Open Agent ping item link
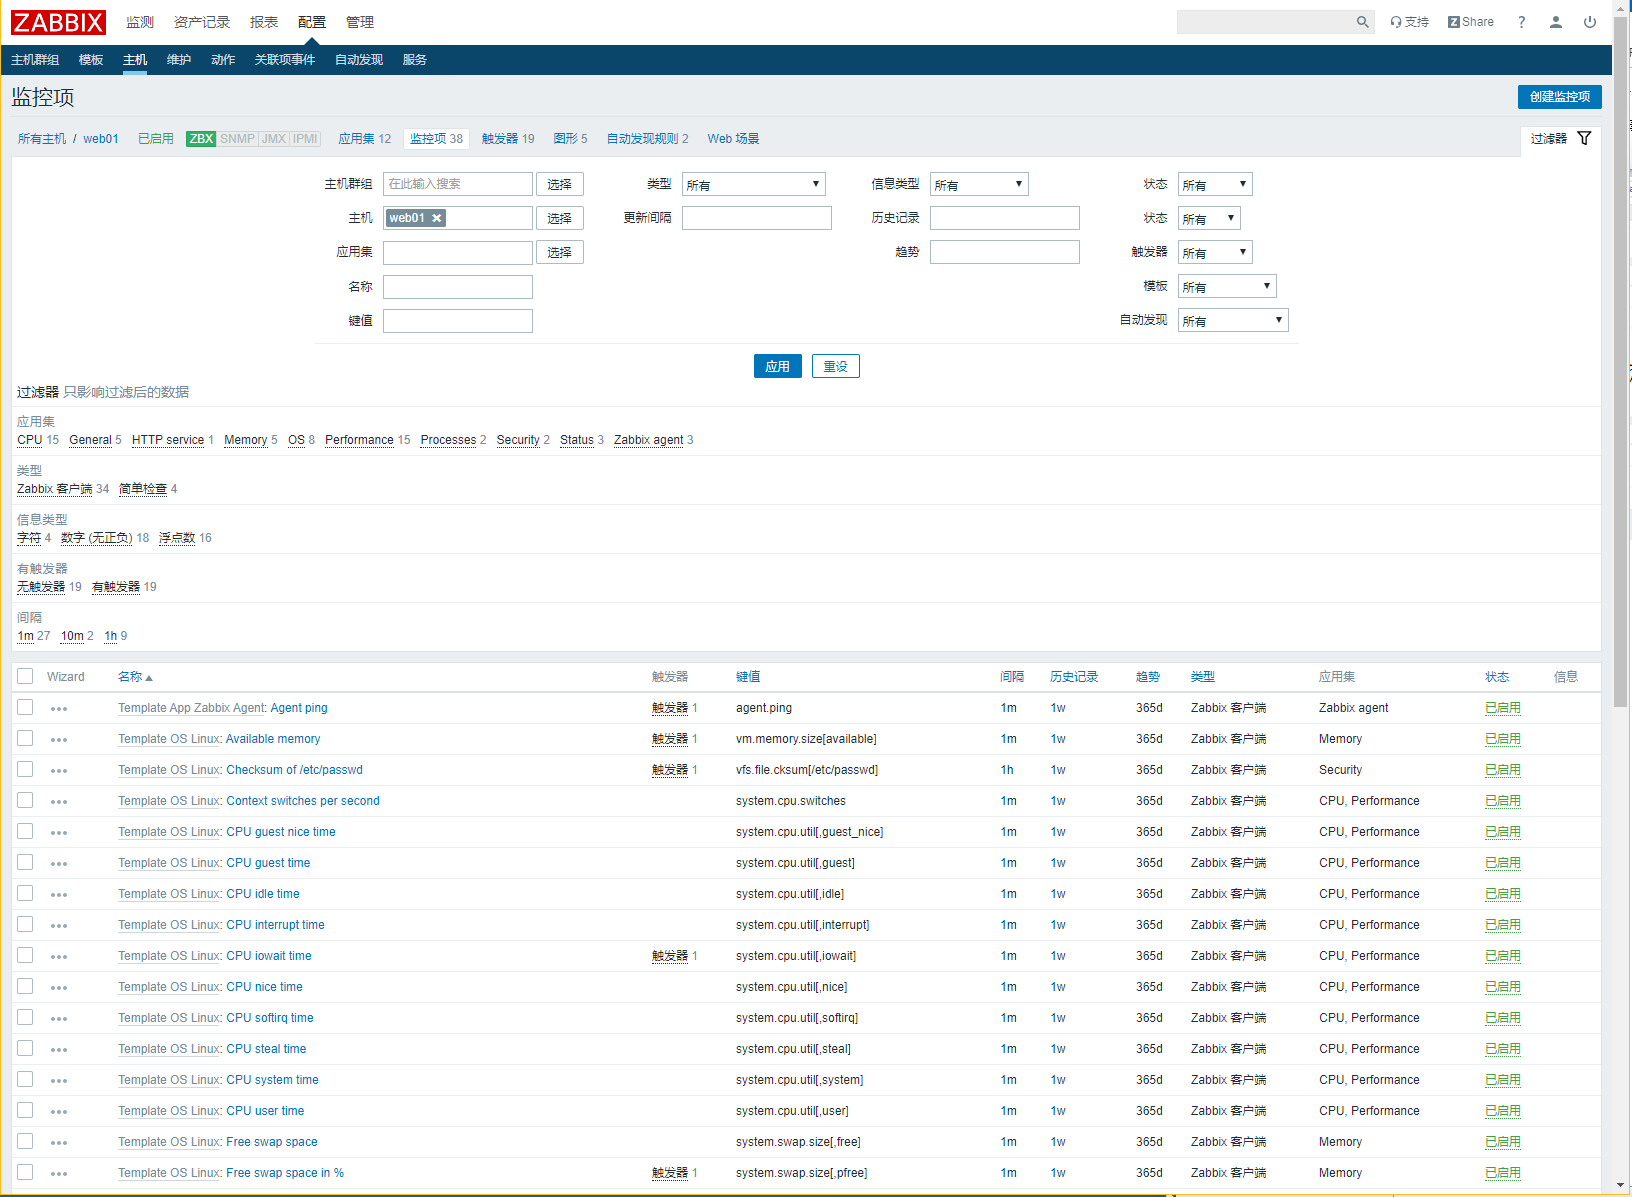 coord(299,708)
